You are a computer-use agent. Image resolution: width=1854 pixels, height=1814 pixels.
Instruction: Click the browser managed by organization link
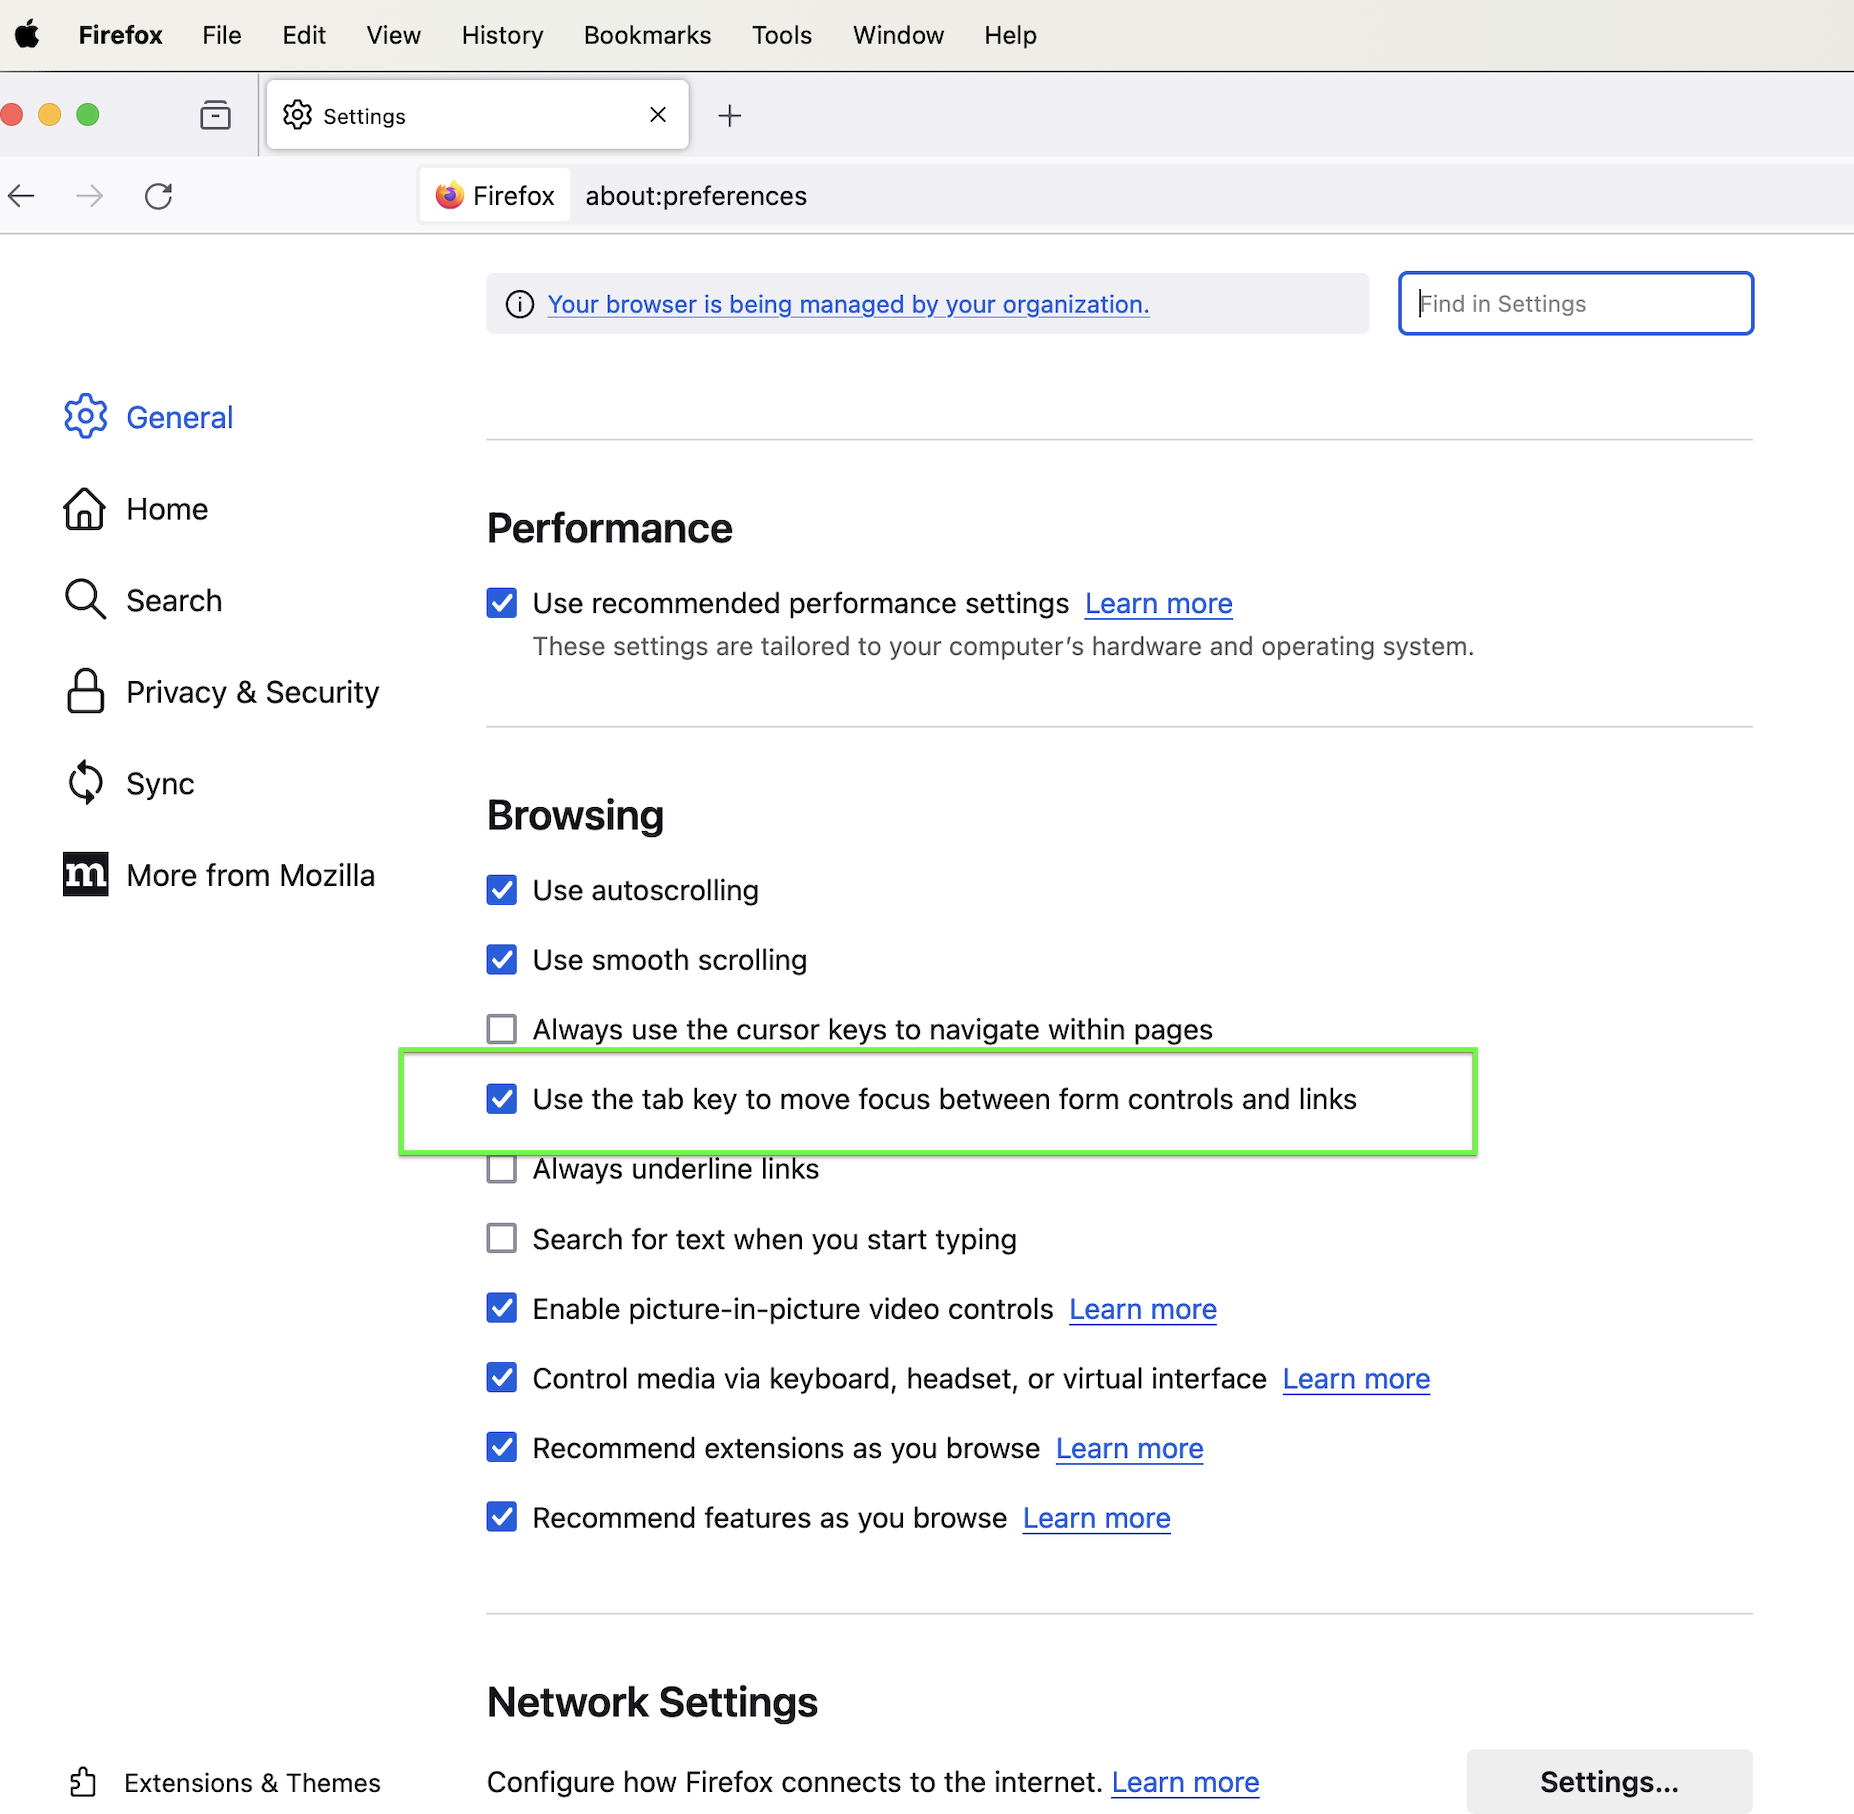(847, 304)
